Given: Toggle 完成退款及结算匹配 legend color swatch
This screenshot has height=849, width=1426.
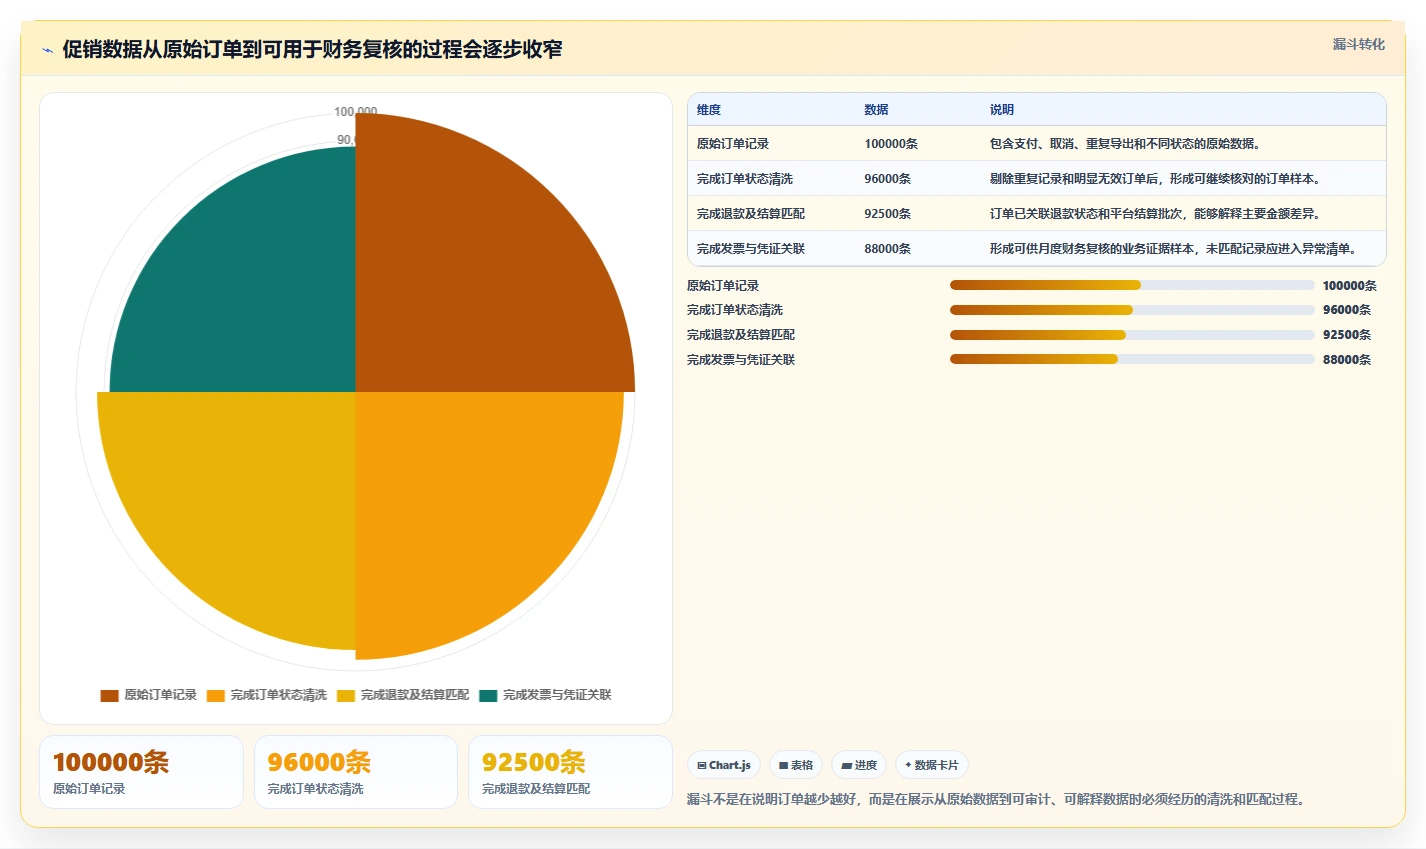Looking at the screenshot, I should (346, 695).
